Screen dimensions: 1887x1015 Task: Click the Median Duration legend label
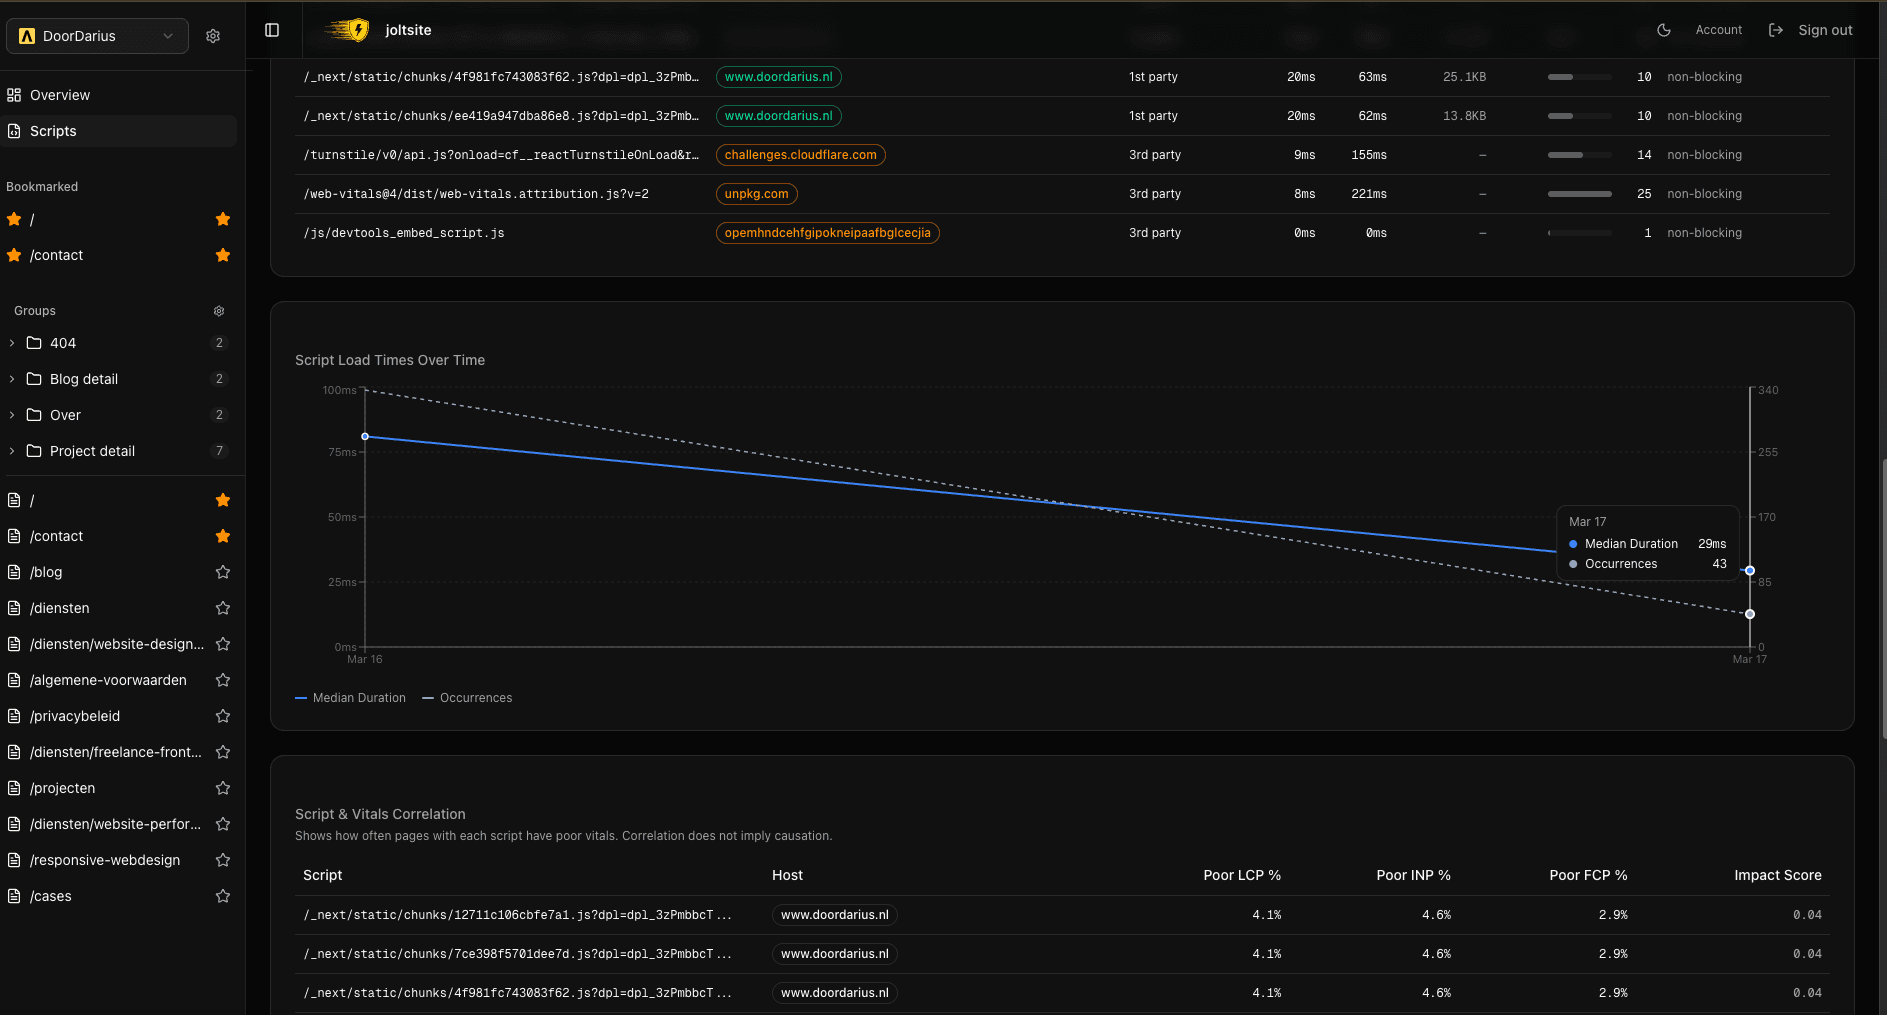(358, 697)
